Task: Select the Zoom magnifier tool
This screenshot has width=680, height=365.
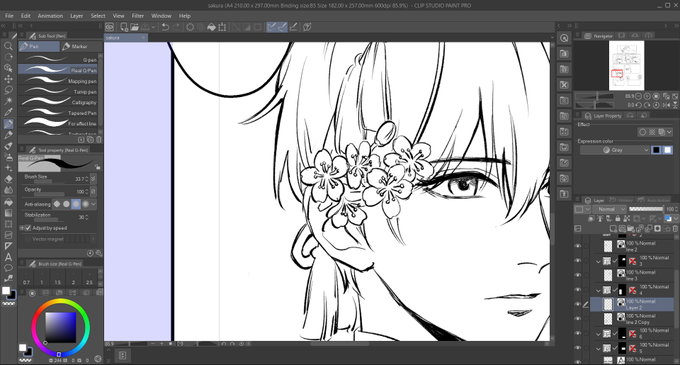Action: point(8,46)
